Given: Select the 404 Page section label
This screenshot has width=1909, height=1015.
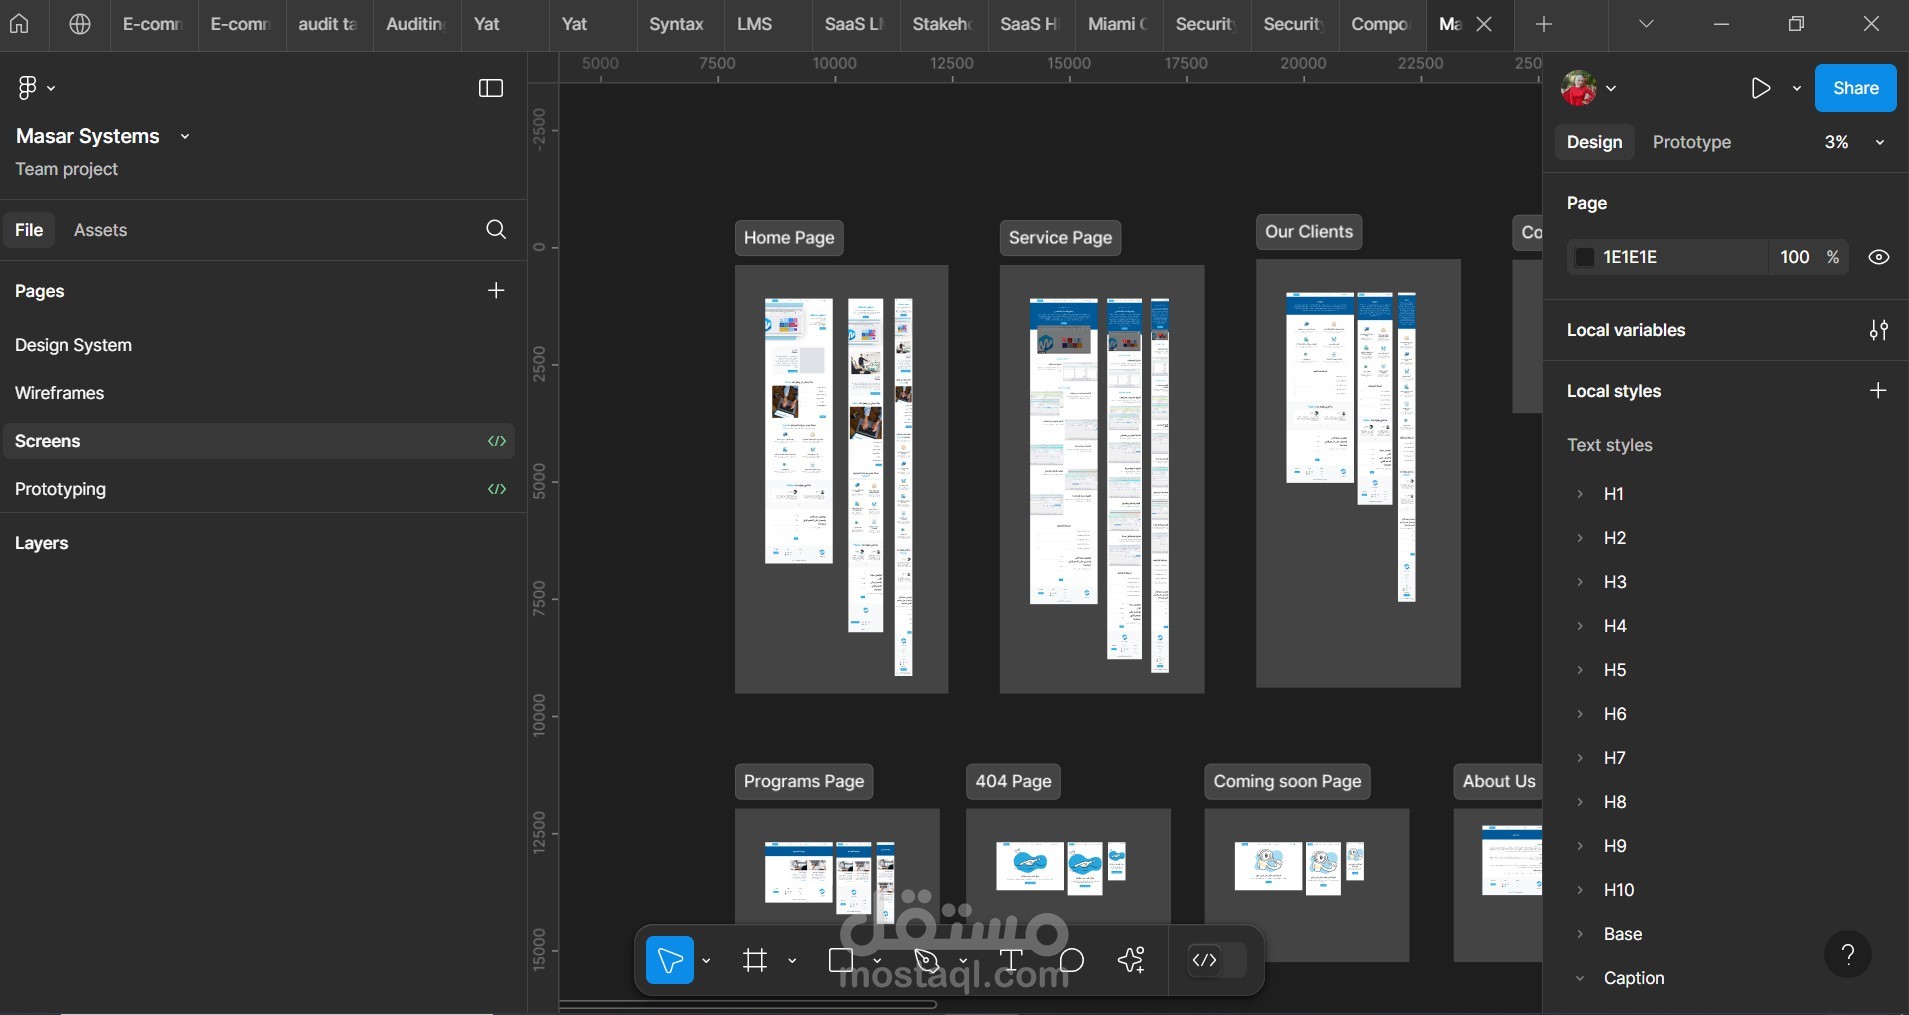Looking at the screenshot, I should click(x=1013, y=782).
